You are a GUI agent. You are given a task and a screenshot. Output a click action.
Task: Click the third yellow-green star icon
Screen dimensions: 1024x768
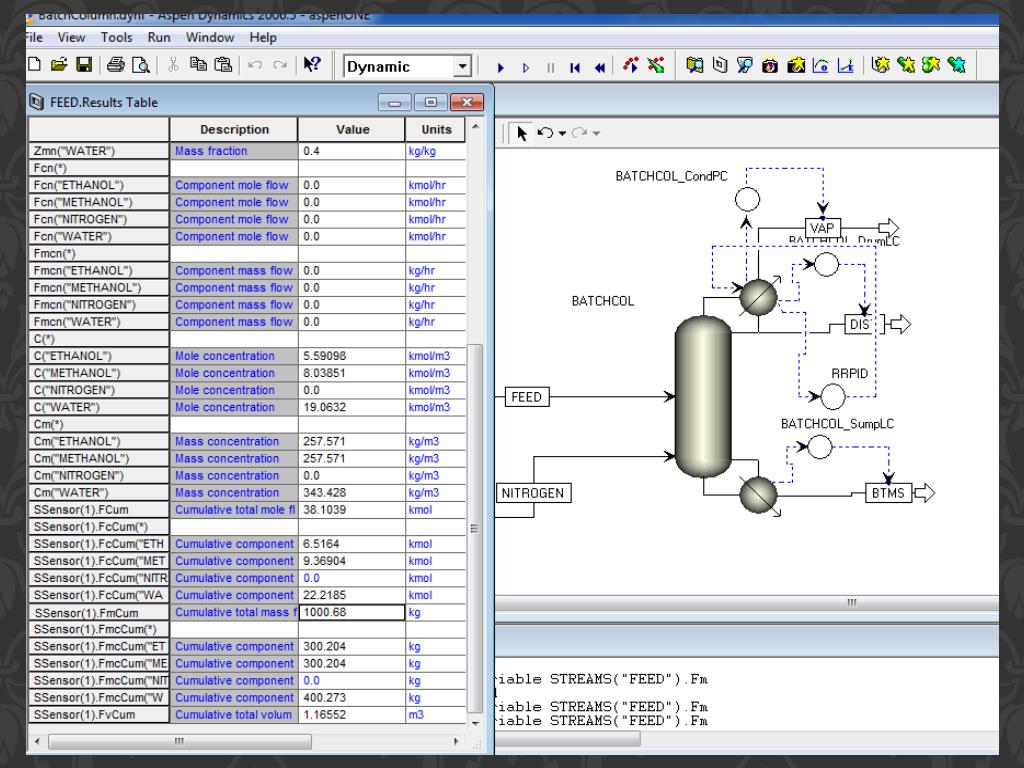(931, 64)
